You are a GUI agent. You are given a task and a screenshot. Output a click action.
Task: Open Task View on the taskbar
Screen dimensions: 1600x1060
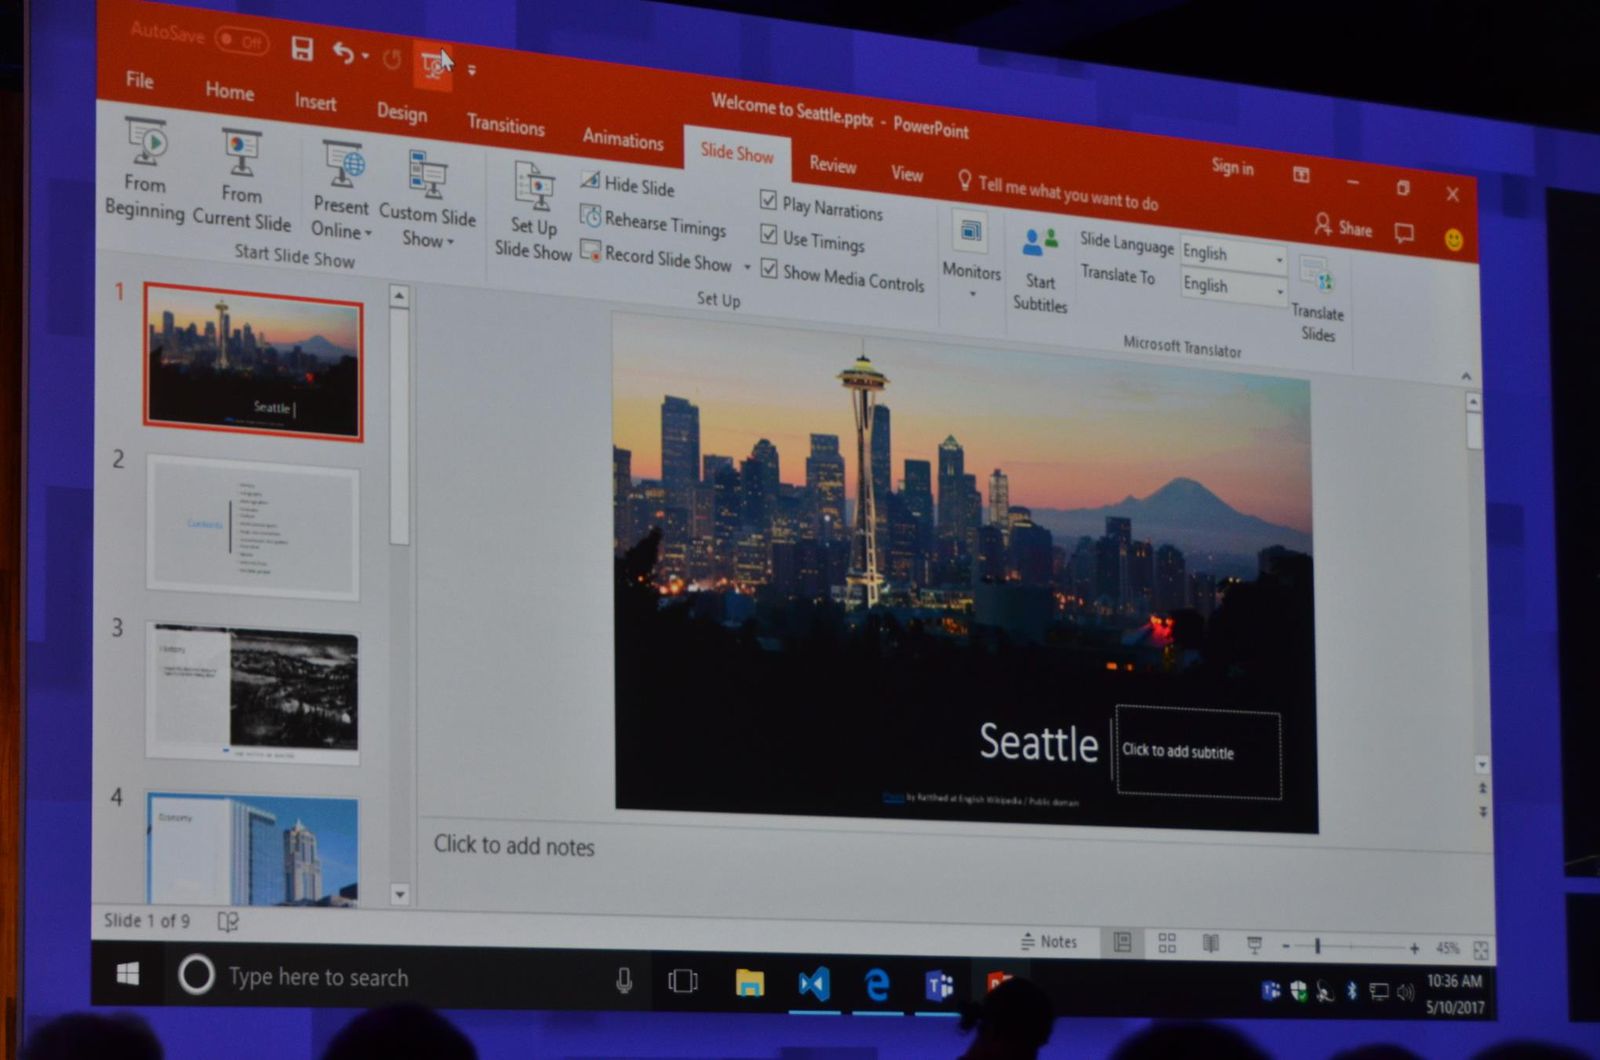coord(682,981)
